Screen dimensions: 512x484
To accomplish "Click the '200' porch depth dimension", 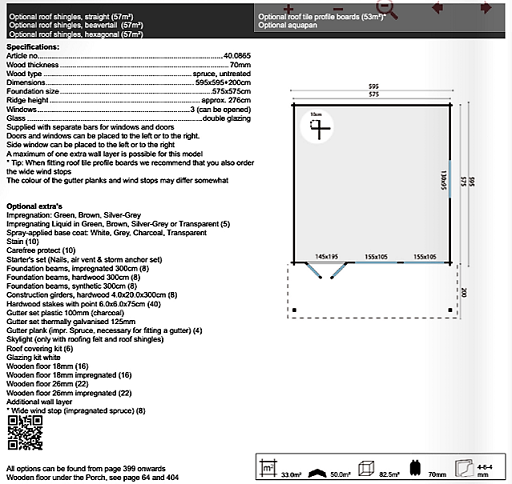I will tap(464, 293).
